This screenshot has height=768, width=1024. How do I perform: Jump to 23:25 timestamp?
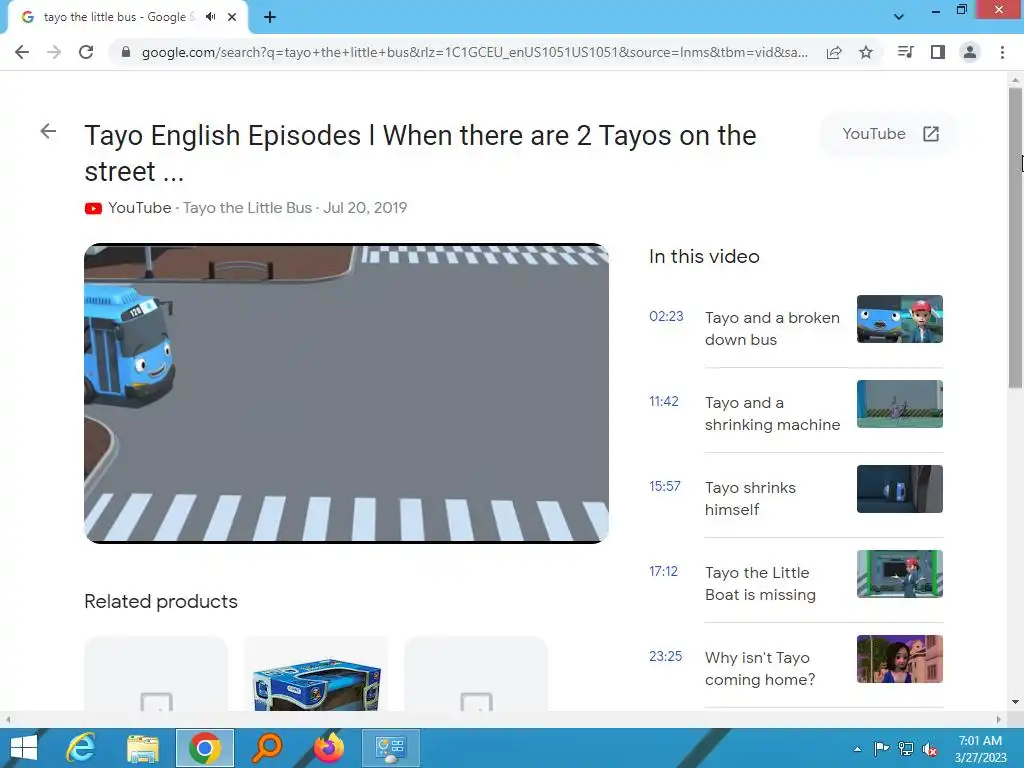click(665, 656)
